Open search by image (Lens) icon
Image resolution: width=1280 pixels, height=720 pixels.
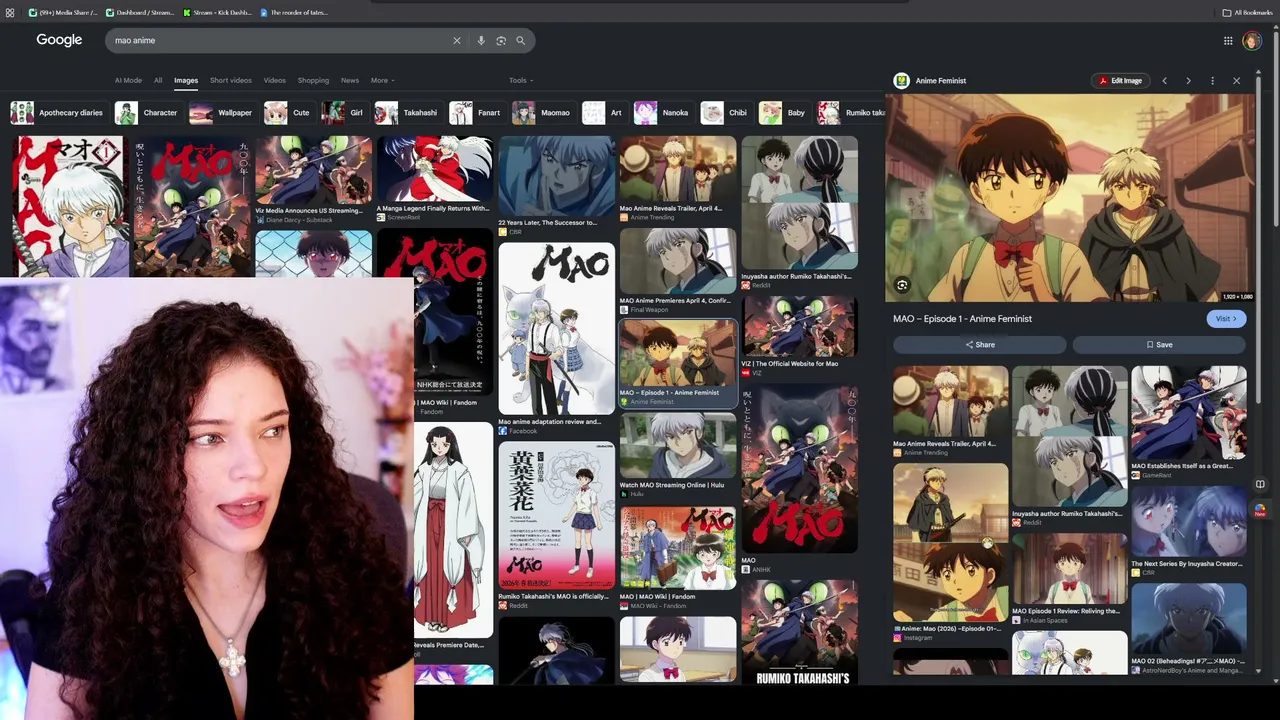[501, 41]
